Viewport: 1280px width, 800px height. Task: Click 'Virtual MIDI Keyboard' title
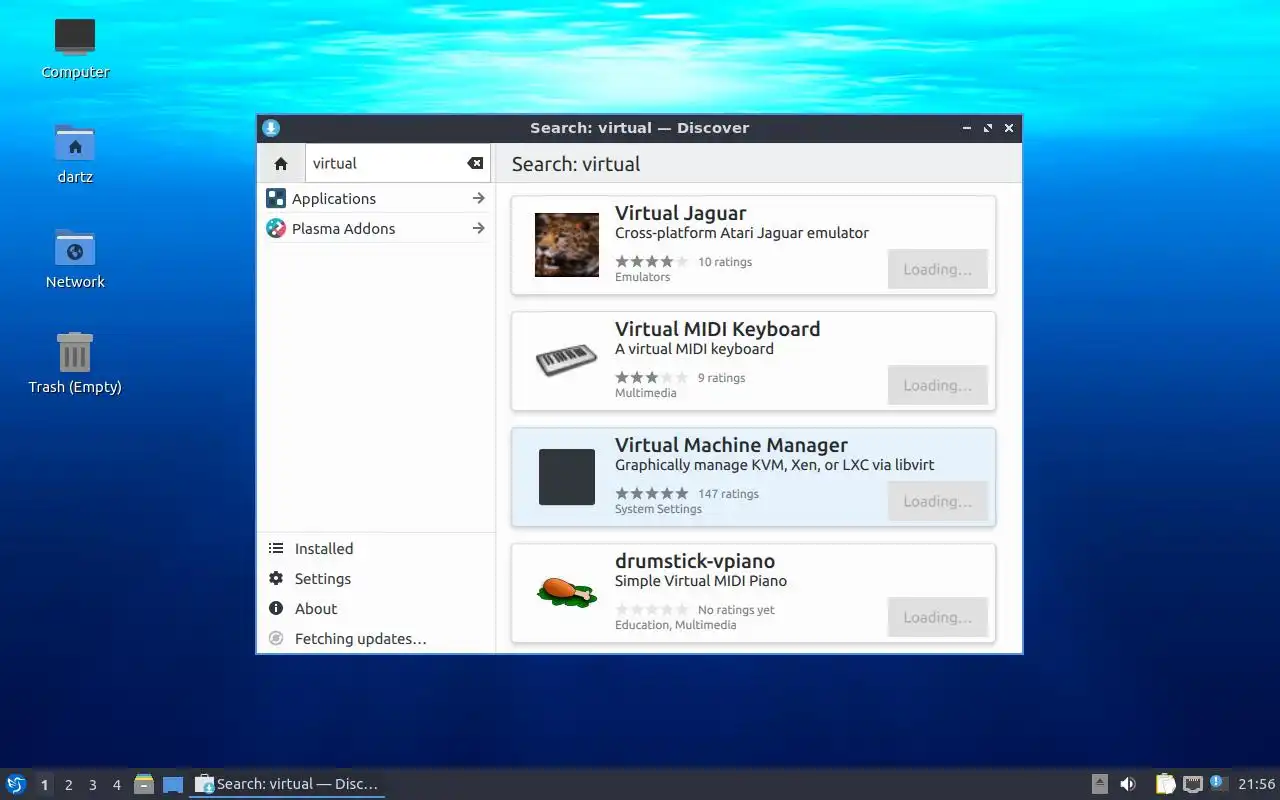tap(717, 329)
